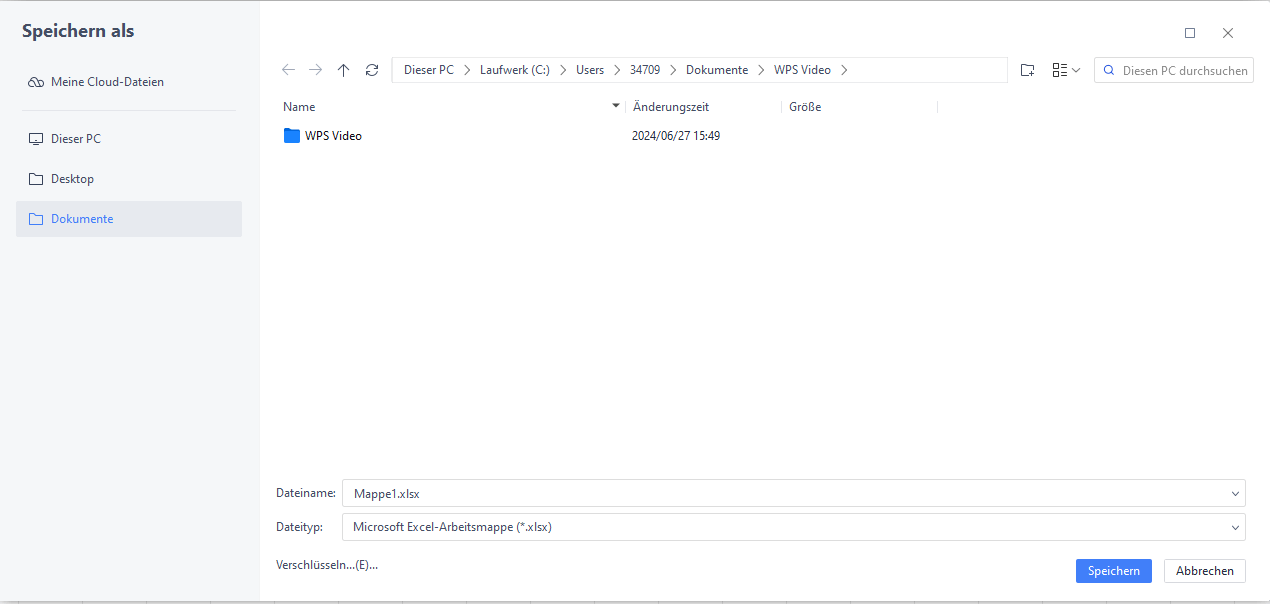
Task: Open Verschlüsseln encryption options
Action: click(328, 565)
